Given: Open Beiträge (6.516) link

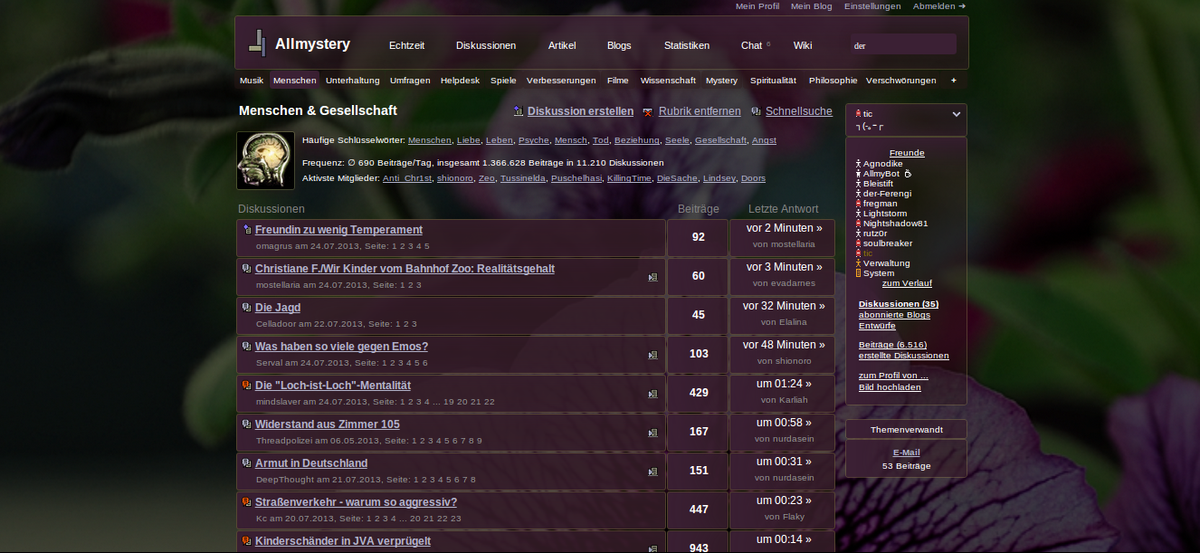Looking at the screenshot, I should (893, 344).
